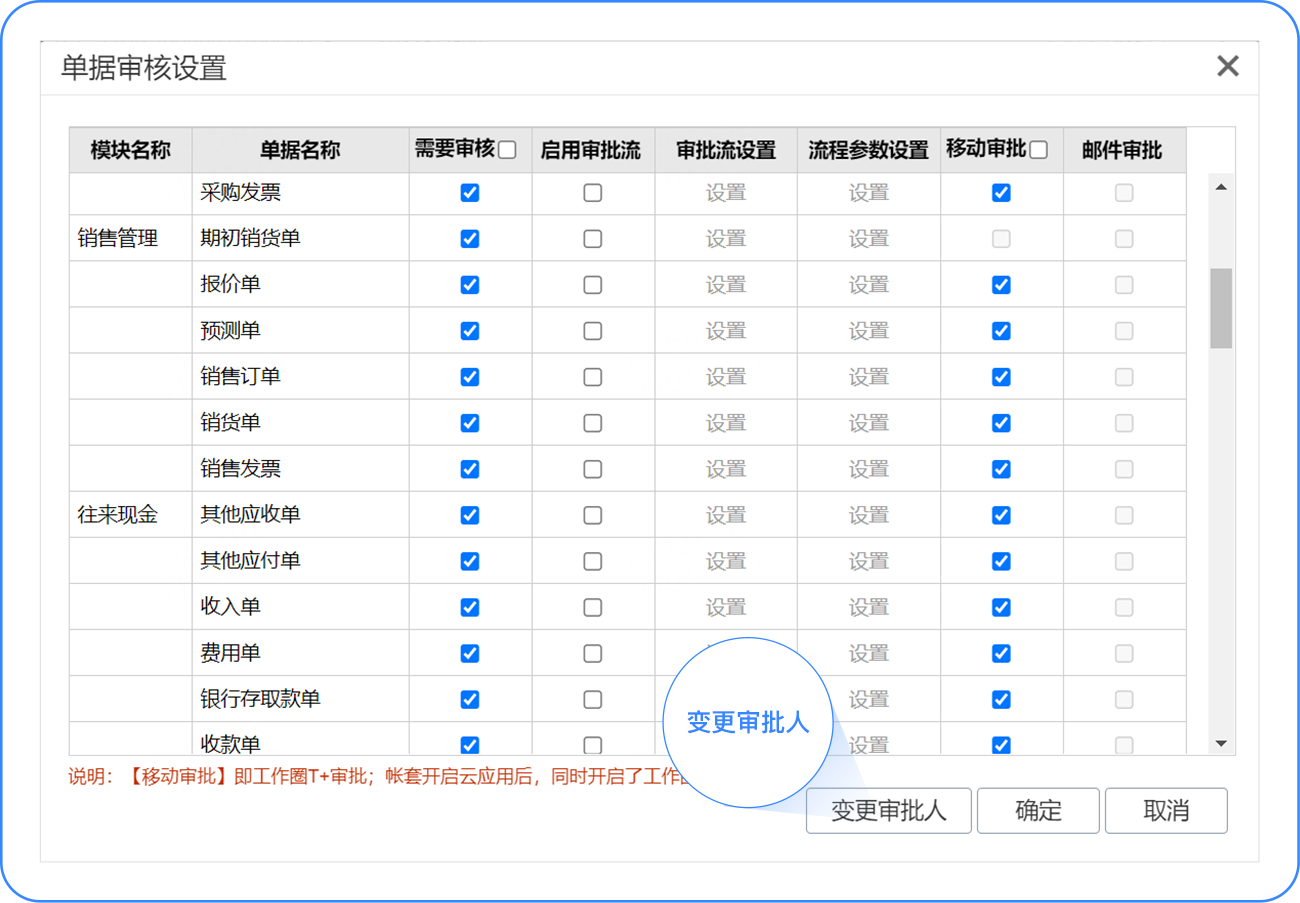This screenshot has height=903, width=1300.
Task: Enable 启用审批流 for 银行存取款单
Action: coord(593,699)
